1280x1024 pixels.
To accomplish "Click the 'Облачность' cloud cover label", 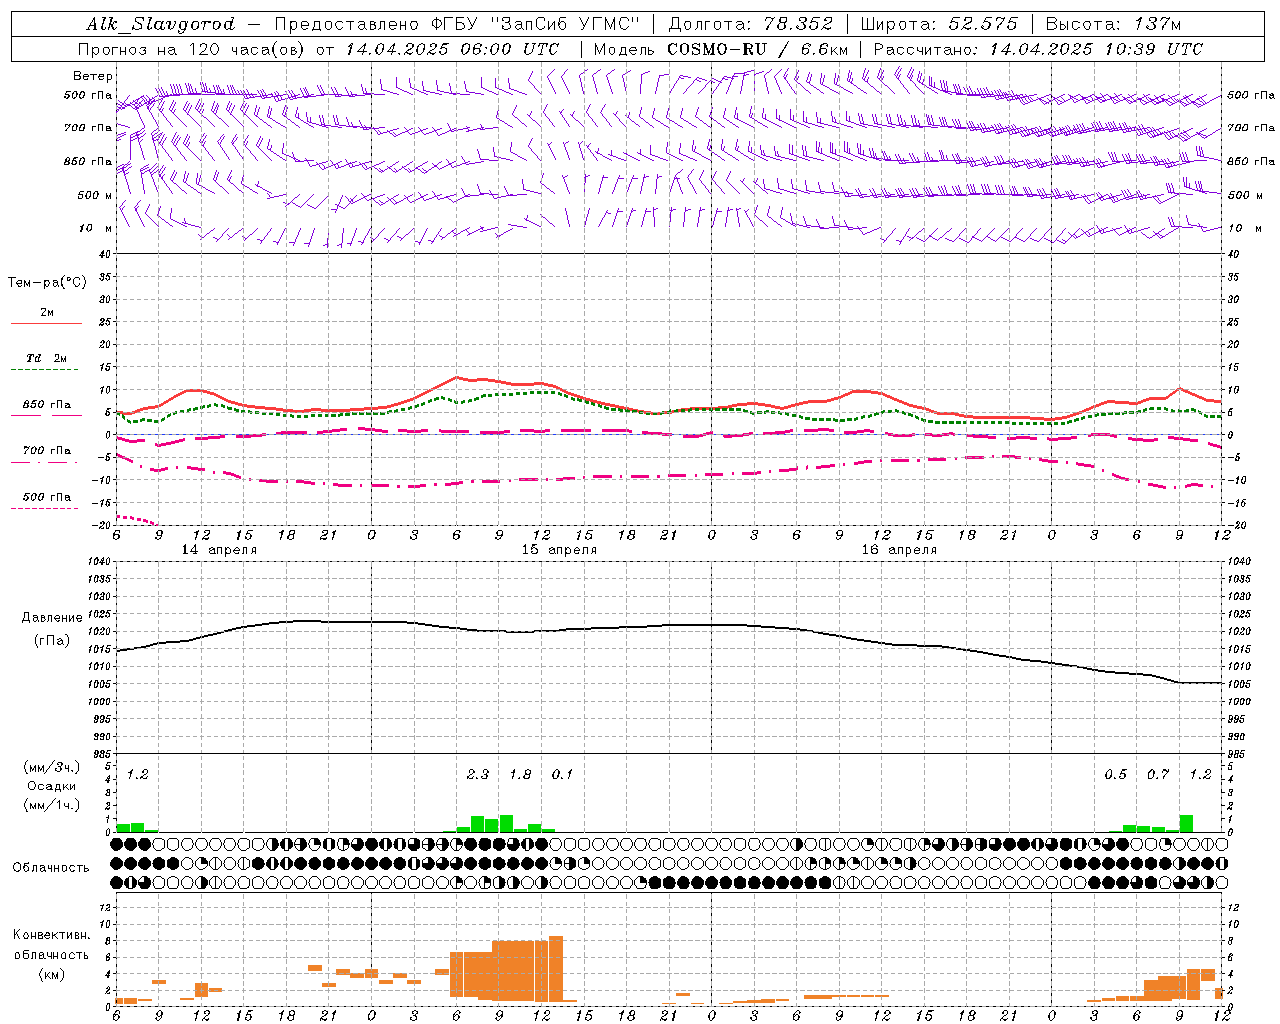I will [51, 868].
